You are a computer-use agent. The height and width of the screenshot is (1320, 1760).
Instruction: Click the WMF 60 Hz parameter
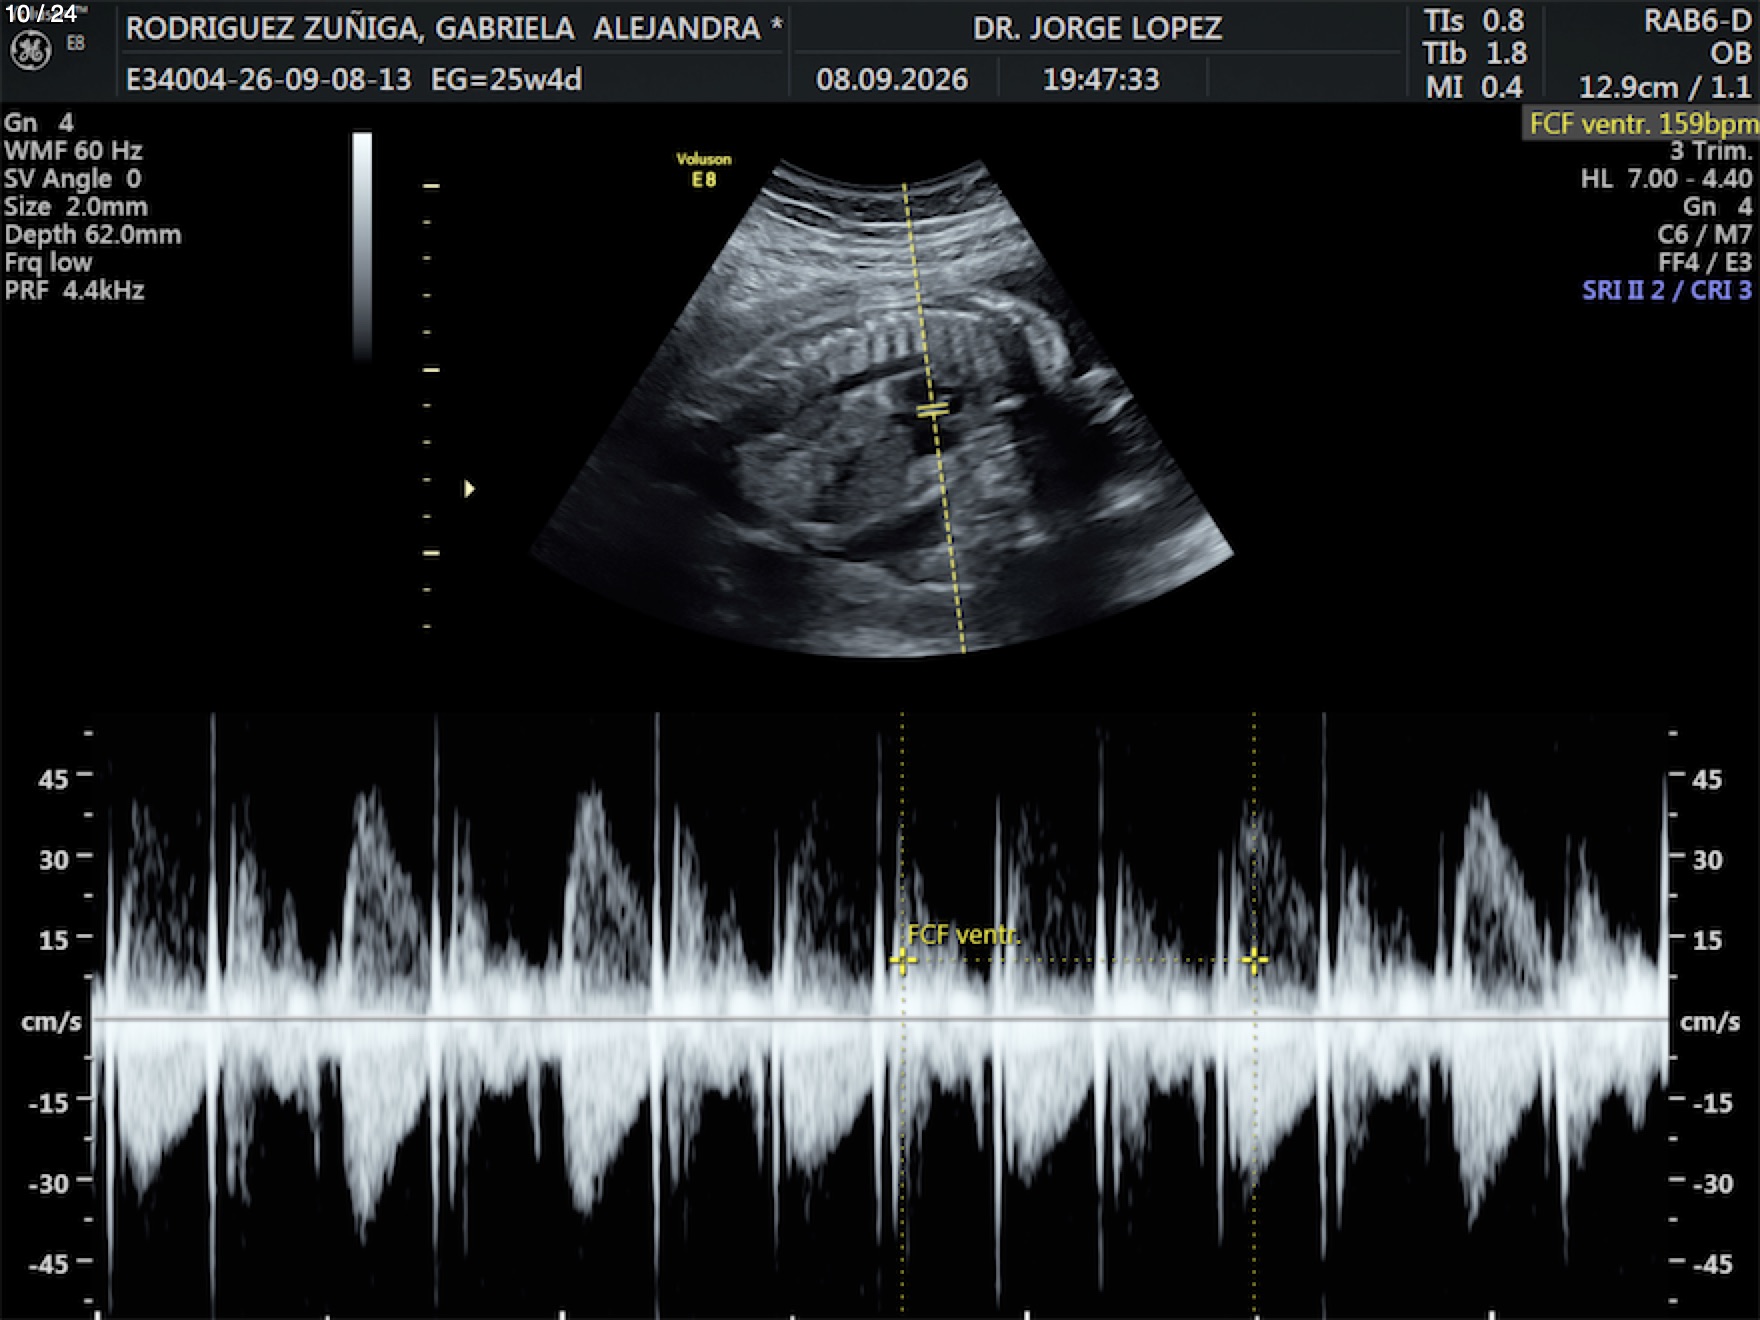pos(73,151)
